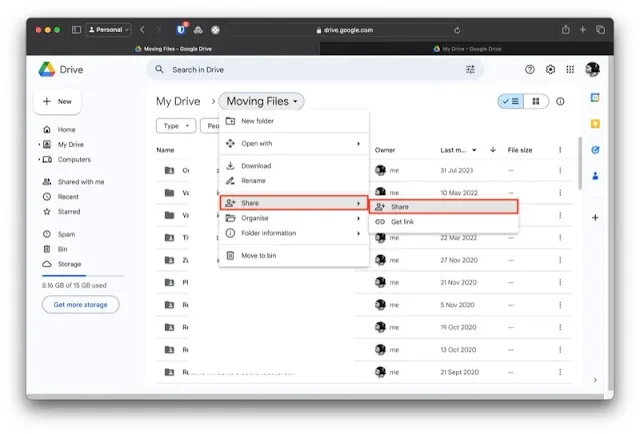This screenshot has height=434, width=640.
Task: Choose Rename from menu
Action: [x=294, y=180]
